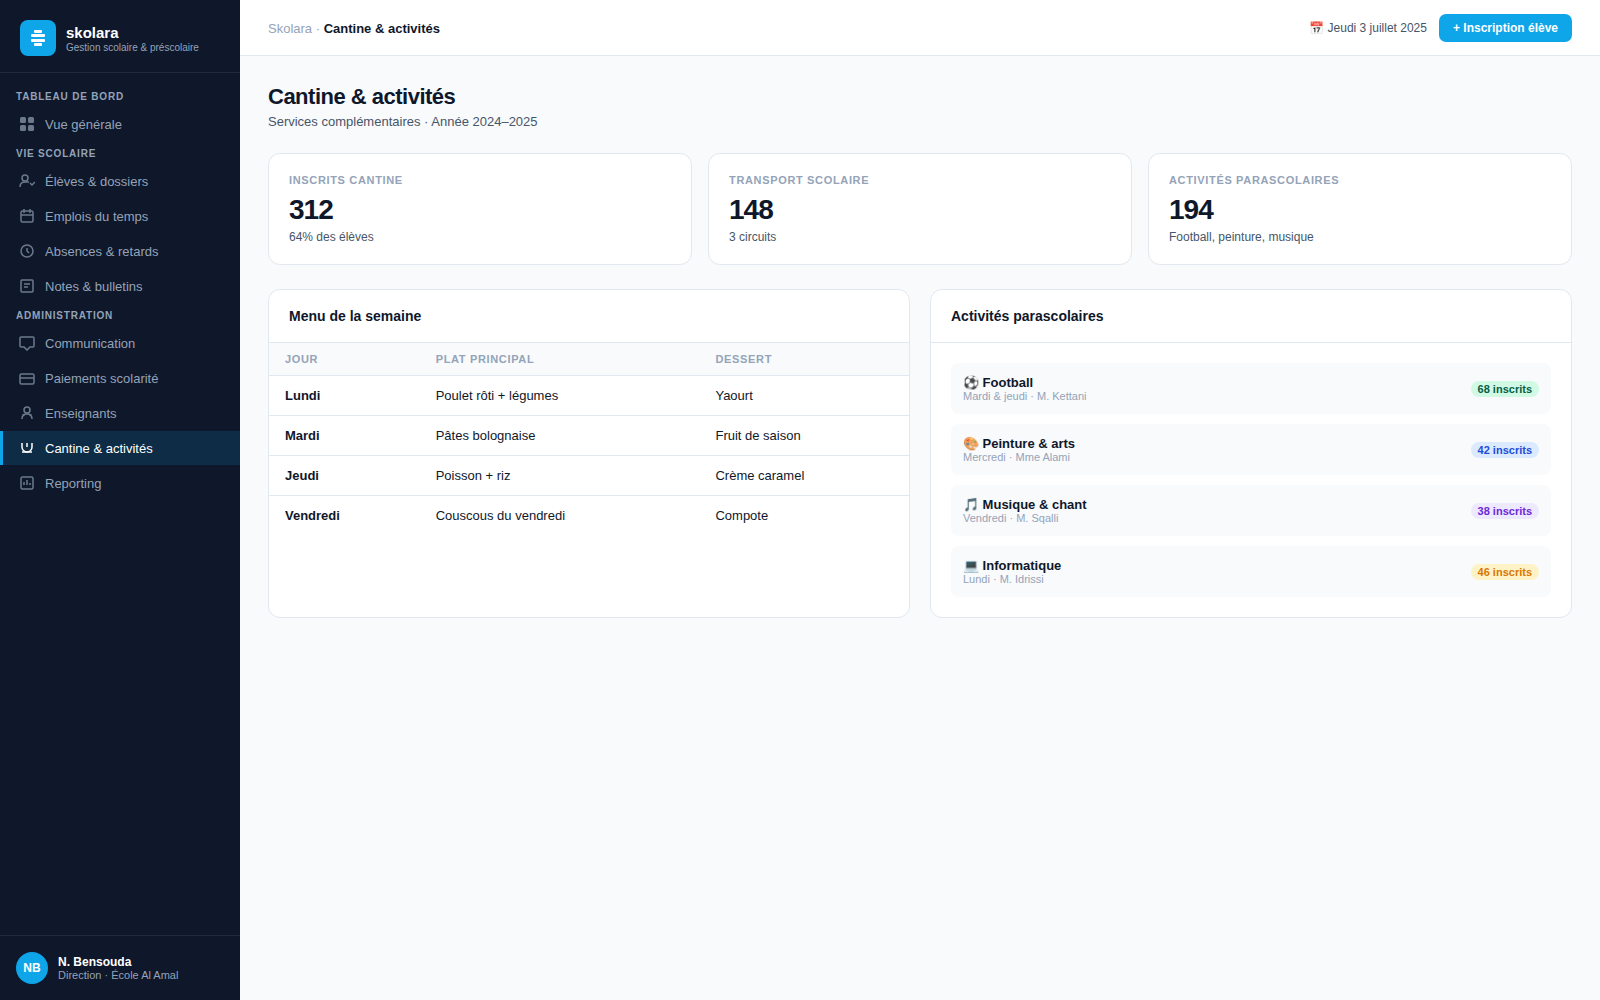Click the Informatique laptop icon
This screenshot has width=1600, height=1000.
point(971,566)
